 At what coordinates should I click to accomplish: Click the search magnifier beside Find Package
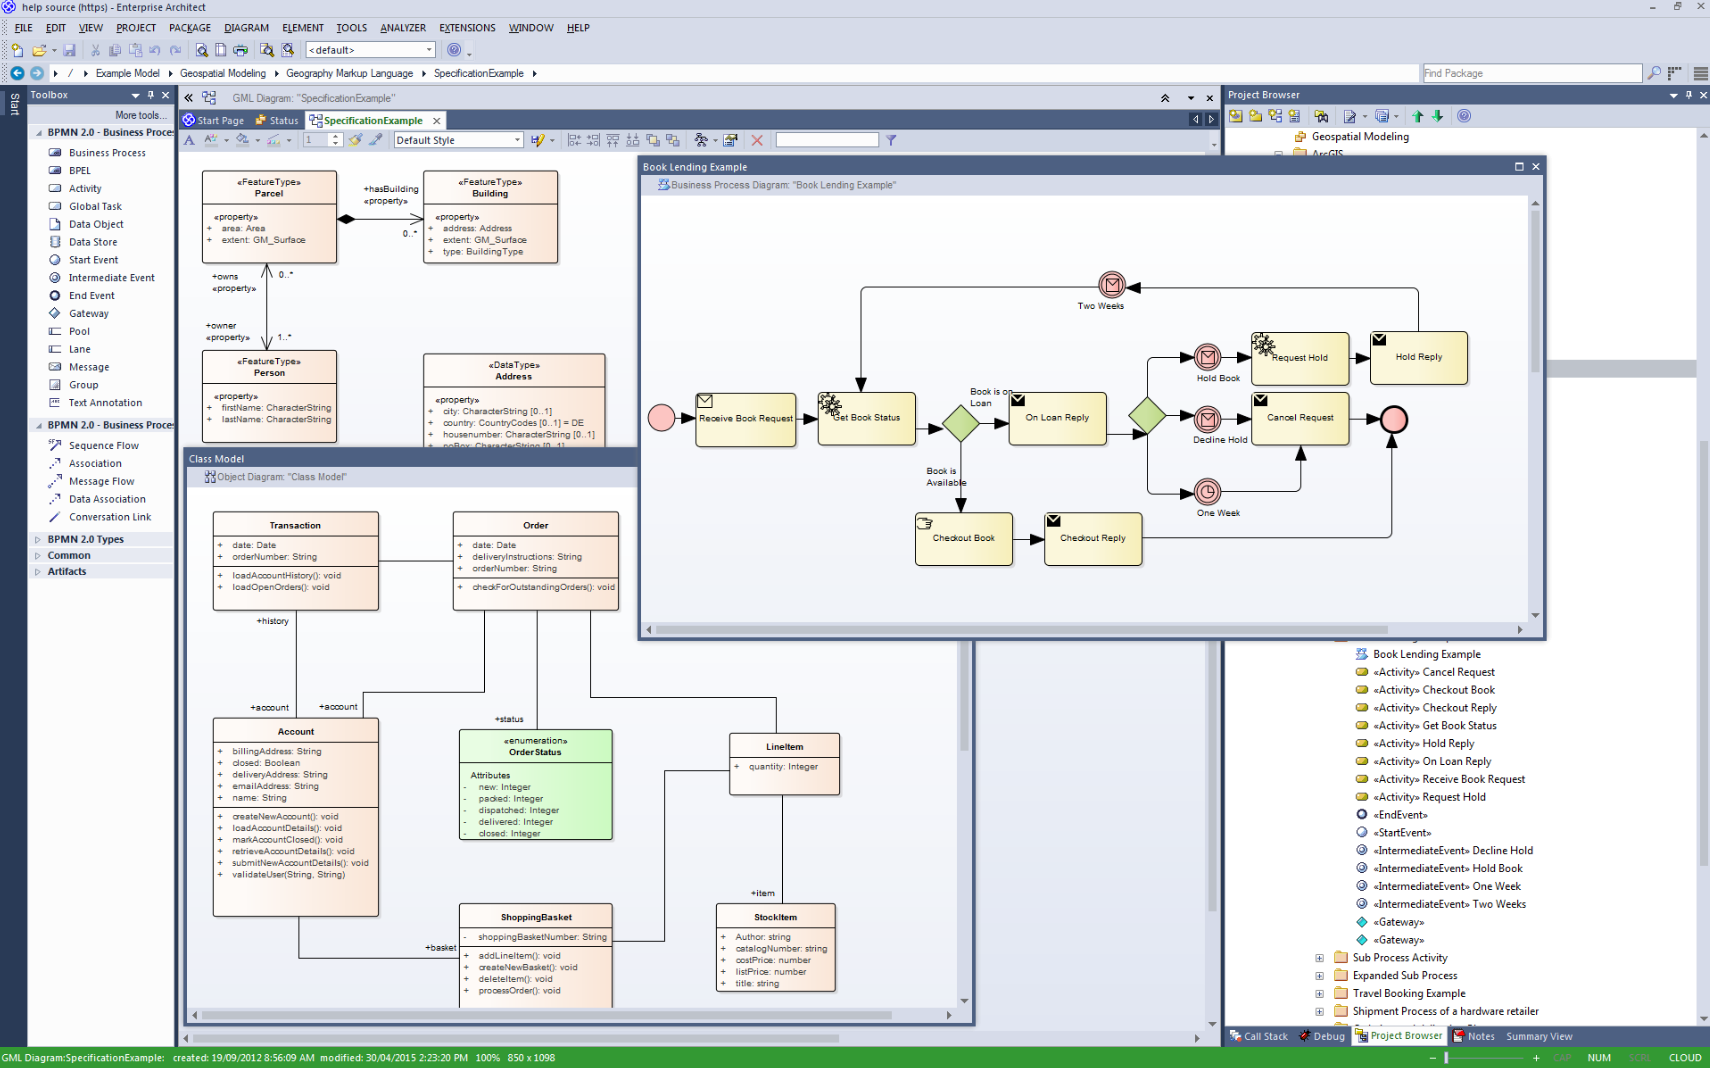pyautogui.click(x=1654, y=73)
